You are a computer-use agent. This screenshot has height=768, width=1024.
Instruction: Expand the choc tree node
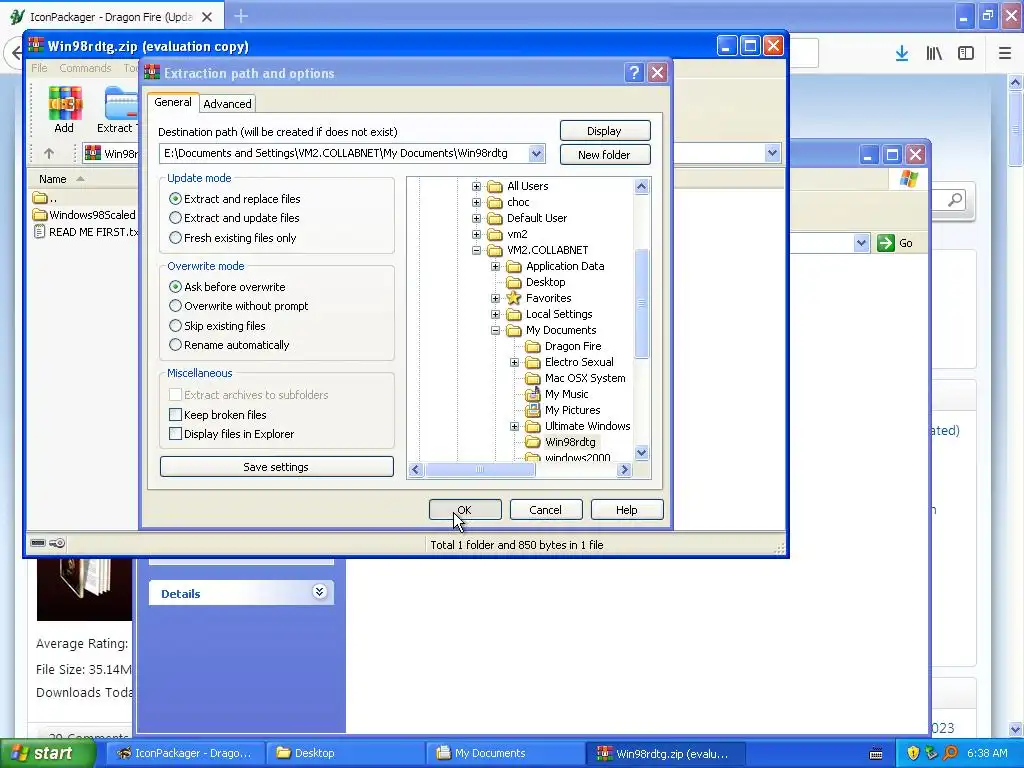[x=477, y=202]
